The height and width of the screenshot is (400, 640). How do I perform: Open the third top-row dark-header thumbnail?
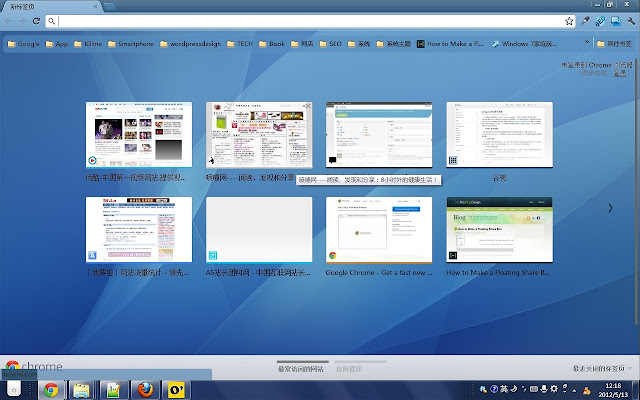379,134
